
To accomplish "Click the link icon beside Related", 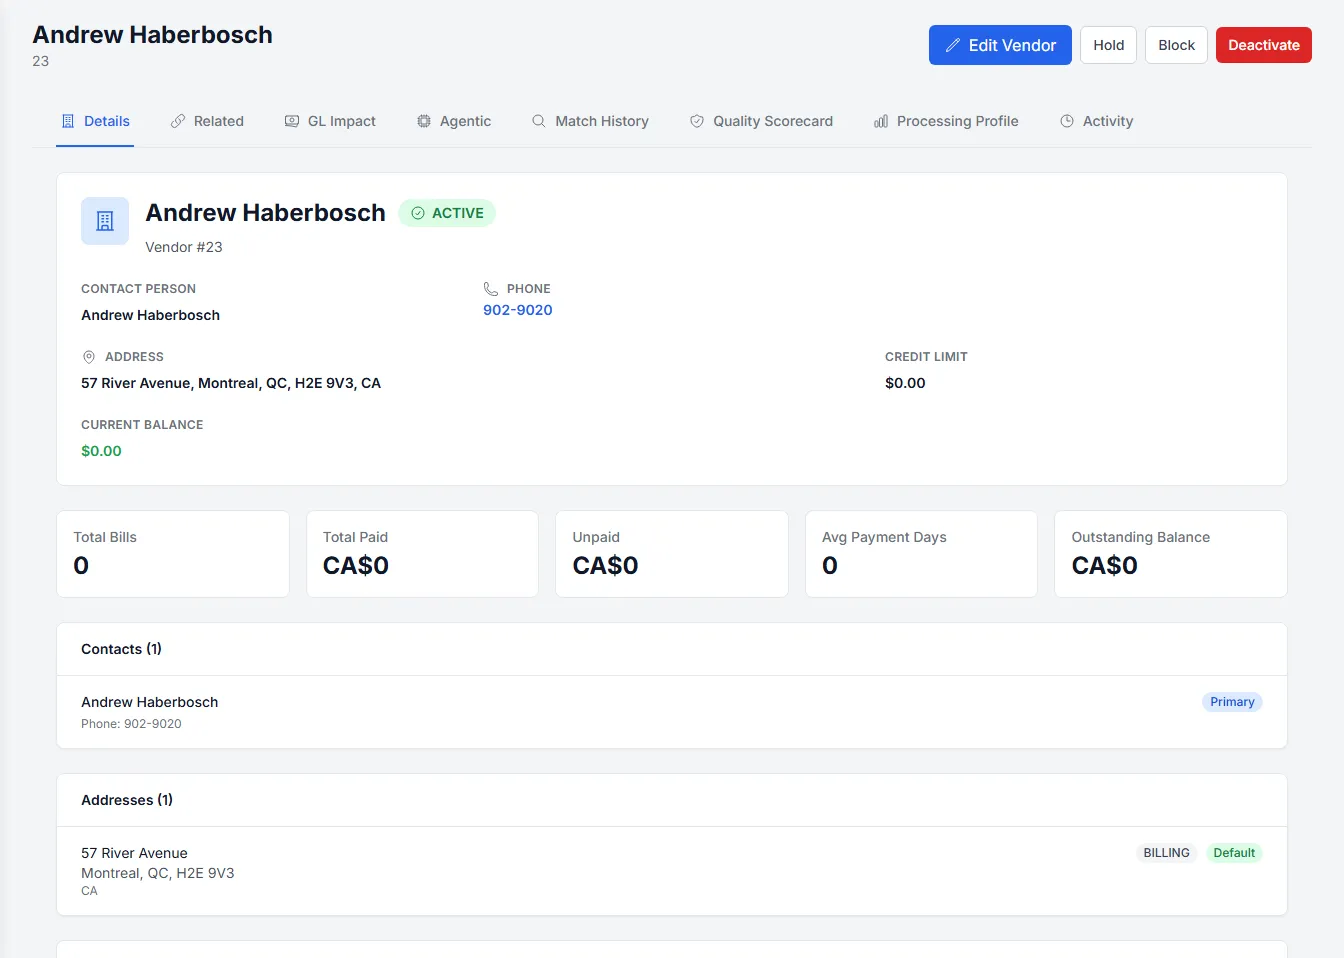I will pyautogui.click(x=178, y=121).
